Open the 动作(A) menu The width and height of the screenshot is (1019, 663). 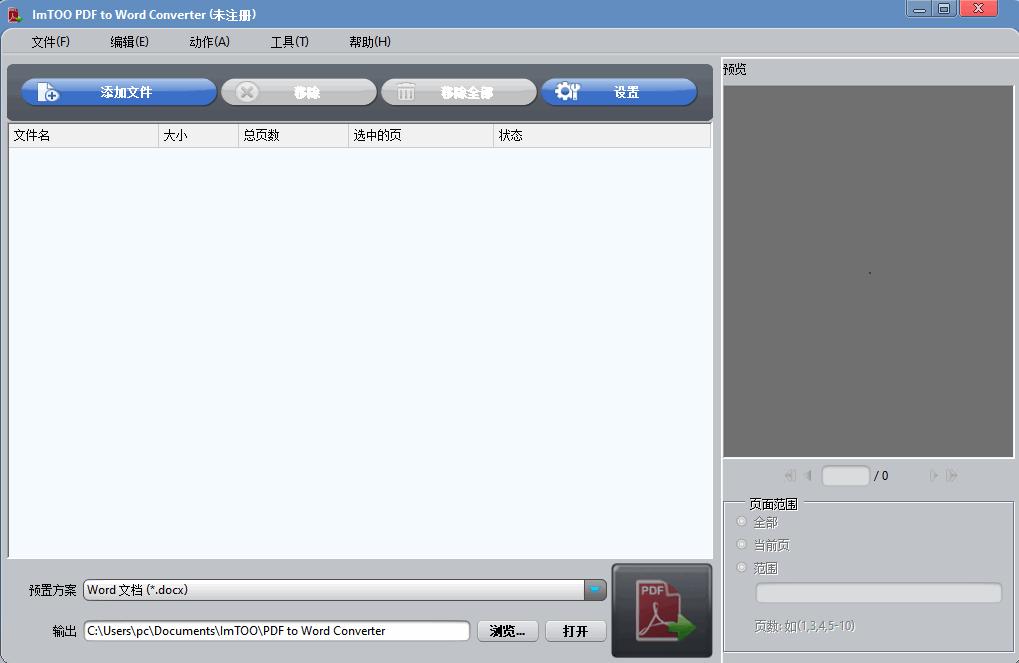pyautogui.click(x=209, y=42)
